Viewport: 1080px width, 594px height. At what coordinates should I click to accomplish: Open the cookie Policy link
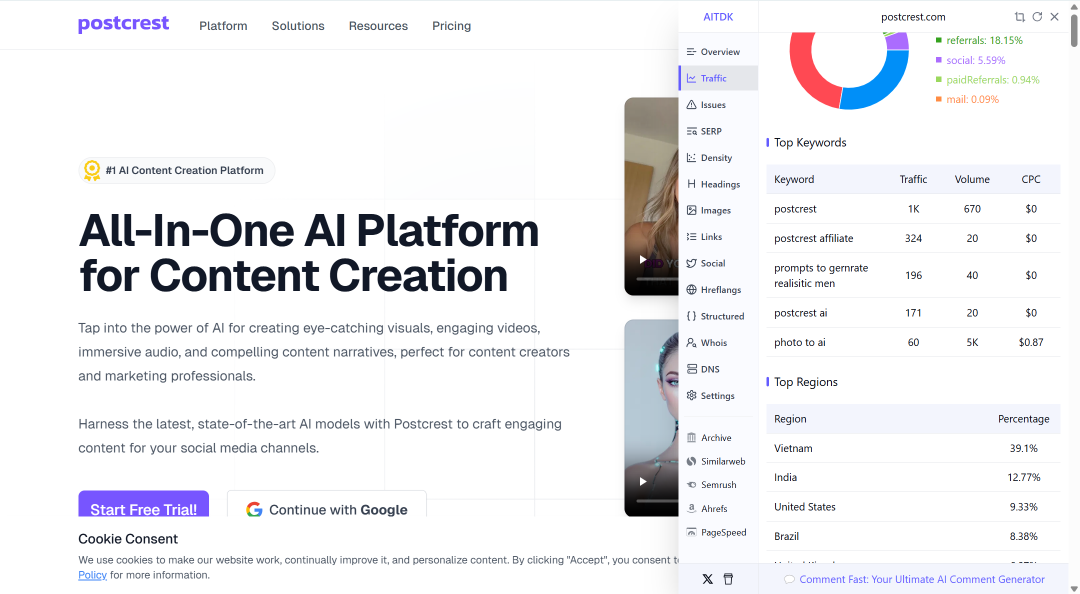tap(92, 575)
